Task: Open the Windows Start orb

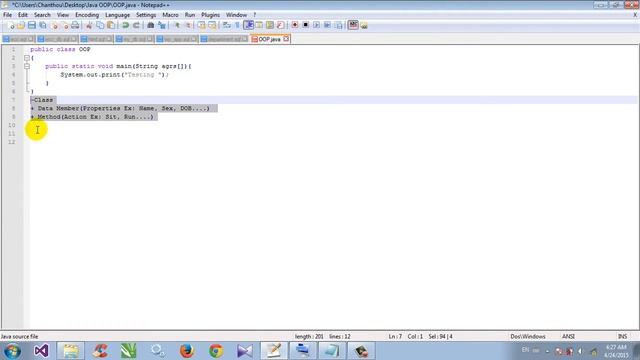Action: pyautogui.click(x=12, y=351)
